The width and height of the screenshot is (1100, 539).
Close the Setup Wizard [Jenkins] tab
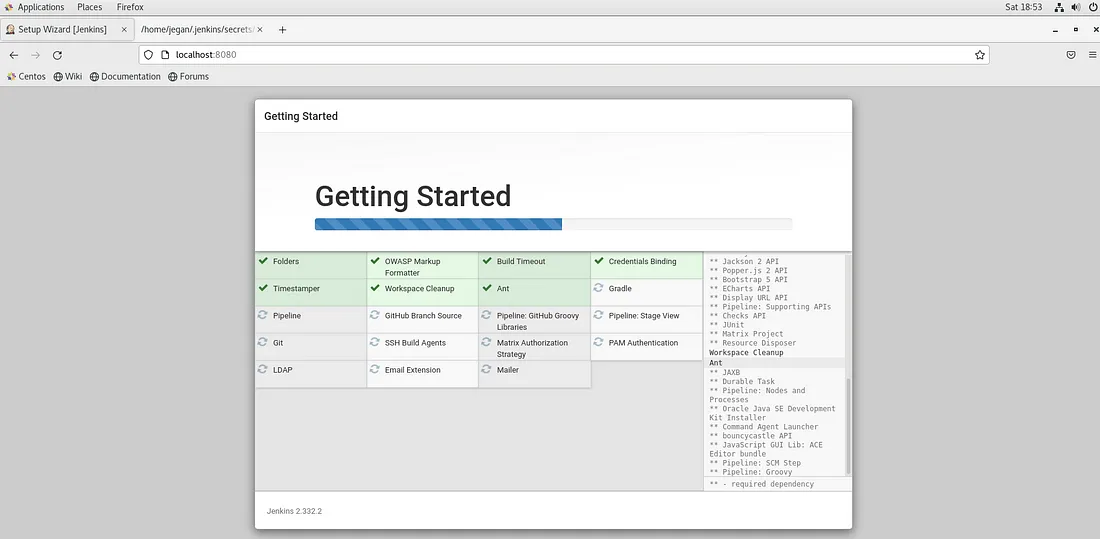pyautogui.click(x=124, y=29)
